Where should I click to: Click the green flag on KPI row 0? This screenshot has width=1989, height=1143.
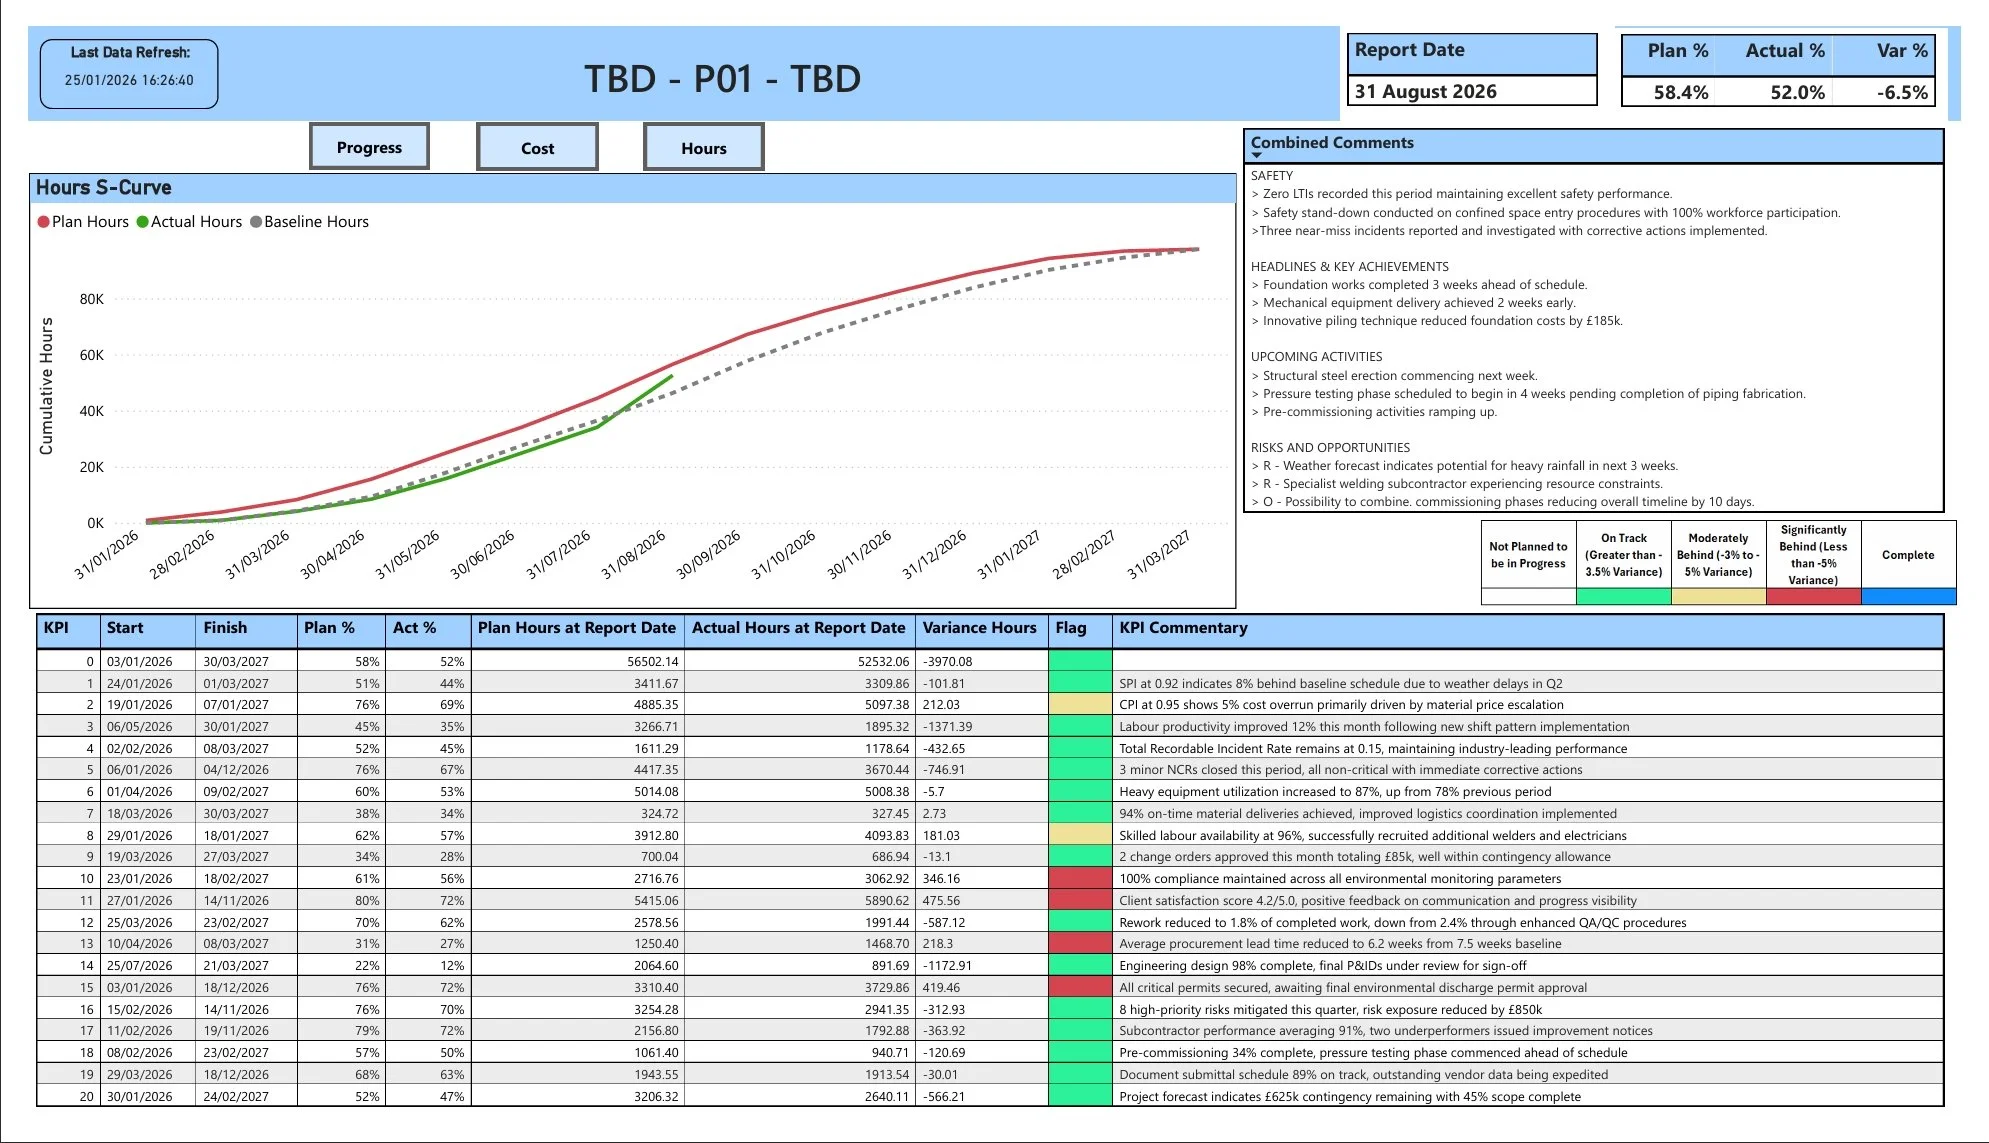point(1080,661)
